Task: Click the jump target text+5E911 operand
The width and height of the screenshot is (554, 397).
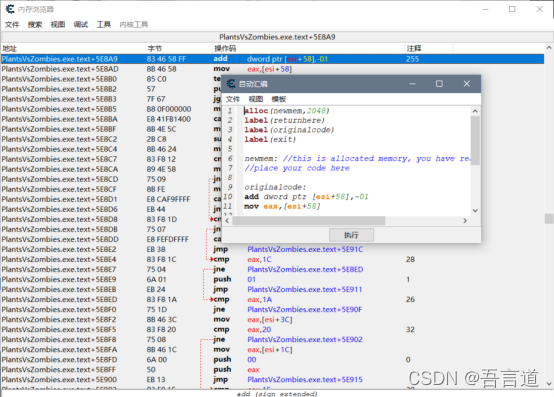Action: click(x=305, y=289)
